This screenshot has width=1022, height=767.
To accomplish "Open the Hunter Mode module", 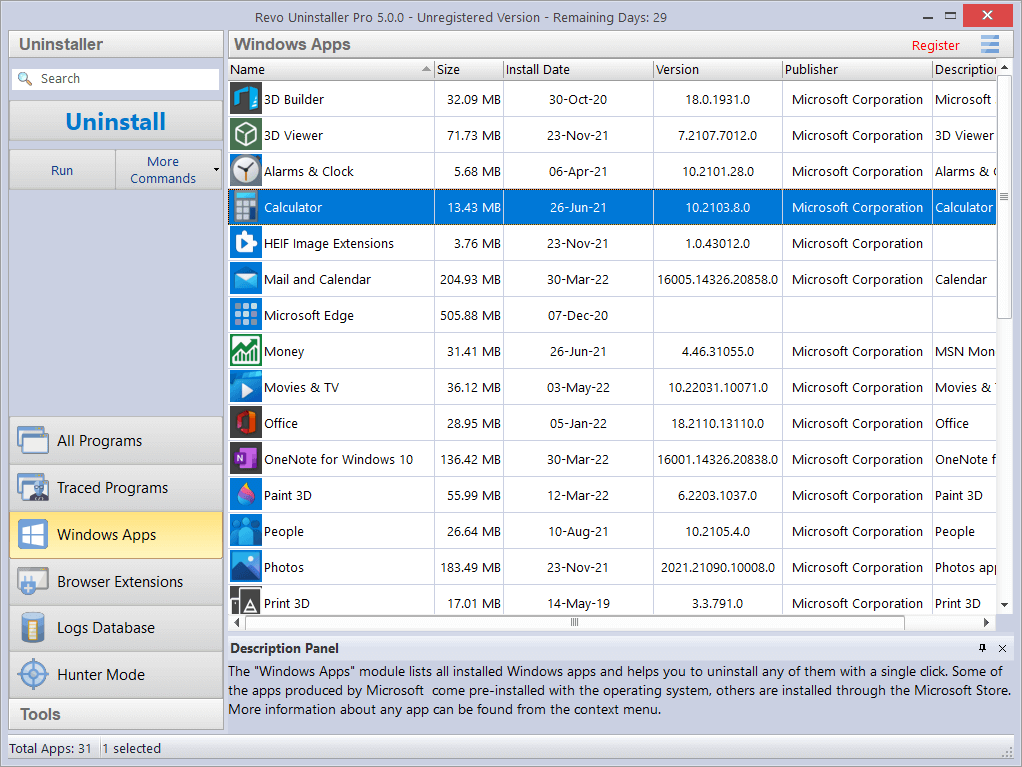I will pyautogui.click(x=115, y=675).
